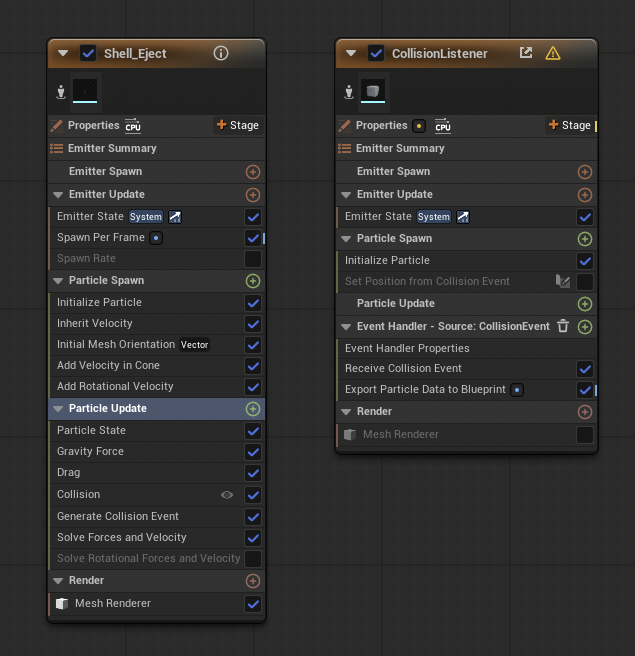Click the info icon on Shell_Eject header

pyautogui.click(x=221, y=53)
